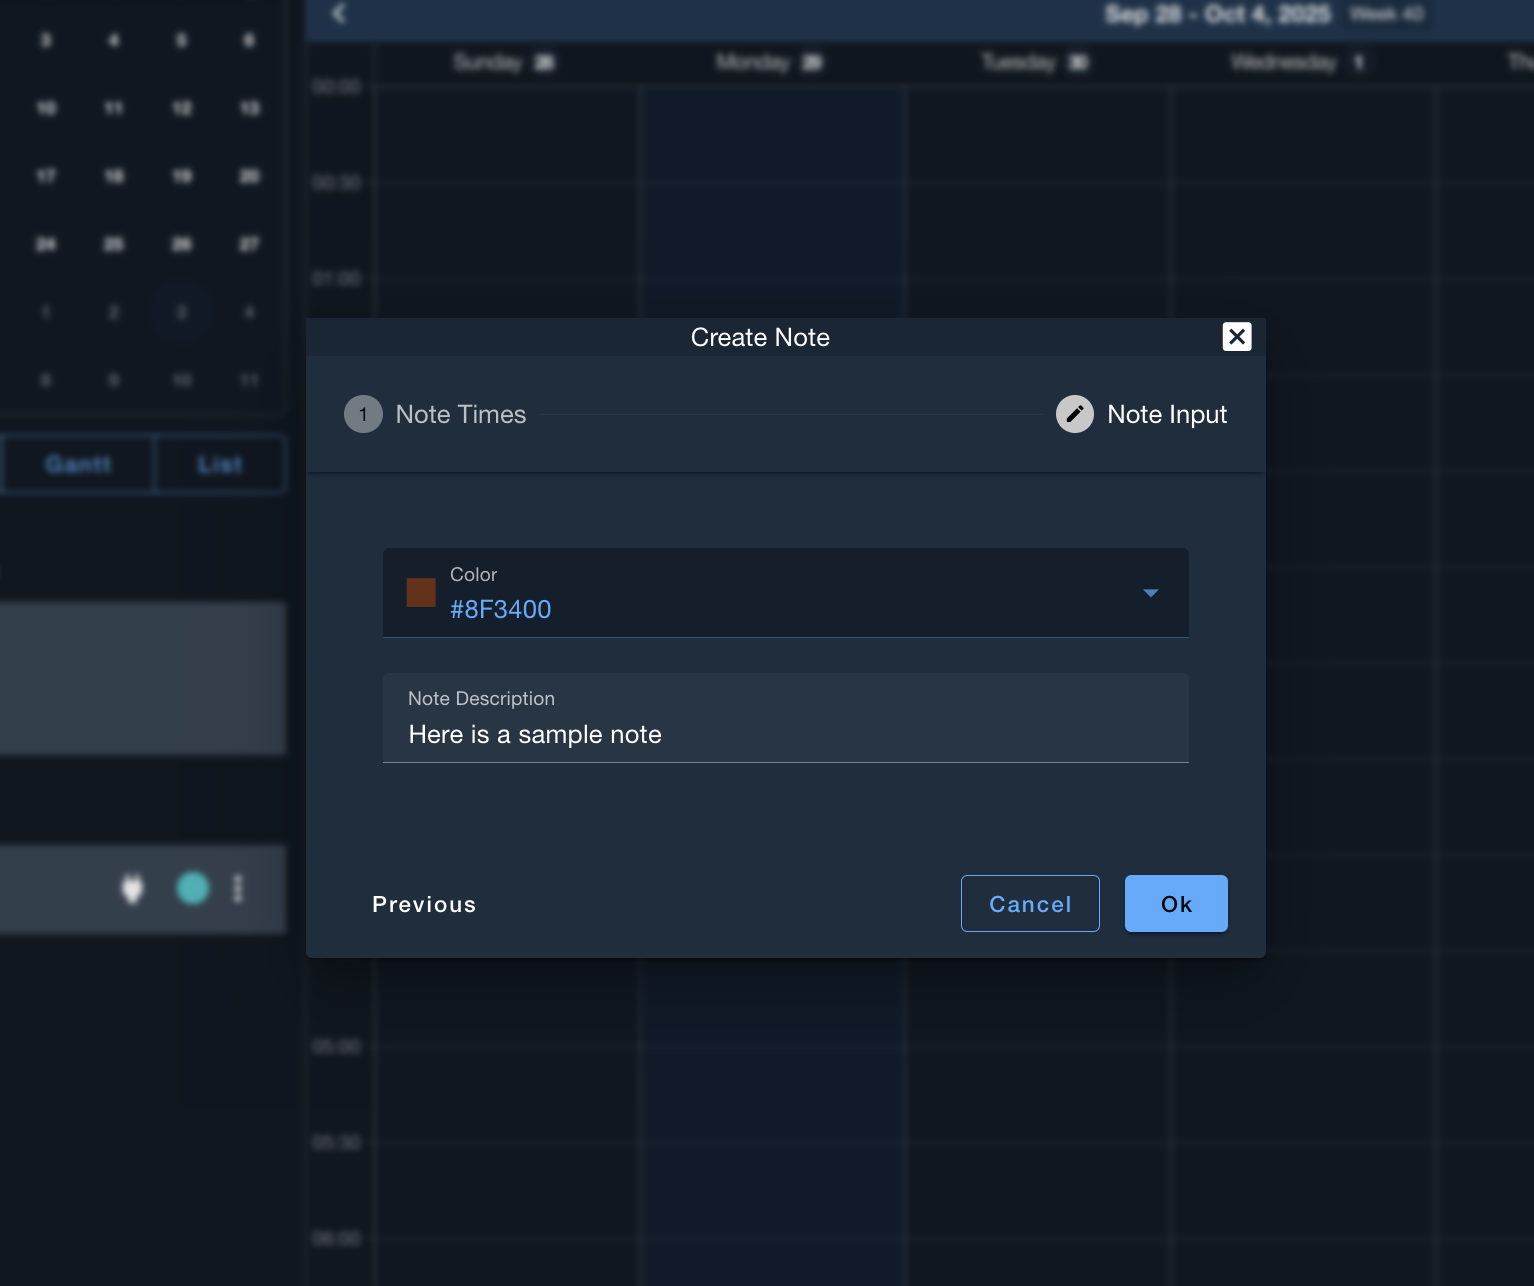The width and height of the screenshot is (1534, 1286).
Task: Close the Create Note dialog
Action: pos(1237,337)
